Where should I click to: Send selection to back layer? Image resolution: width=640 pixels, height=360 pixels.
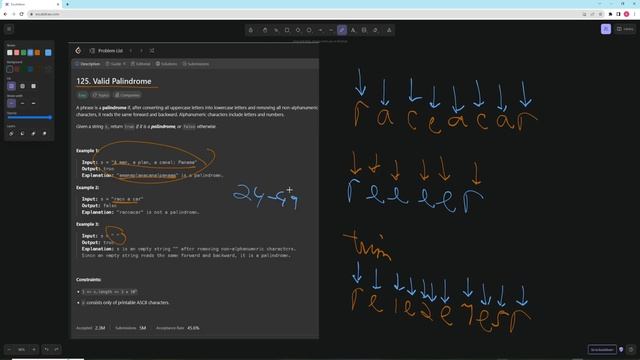pos(11,133)
